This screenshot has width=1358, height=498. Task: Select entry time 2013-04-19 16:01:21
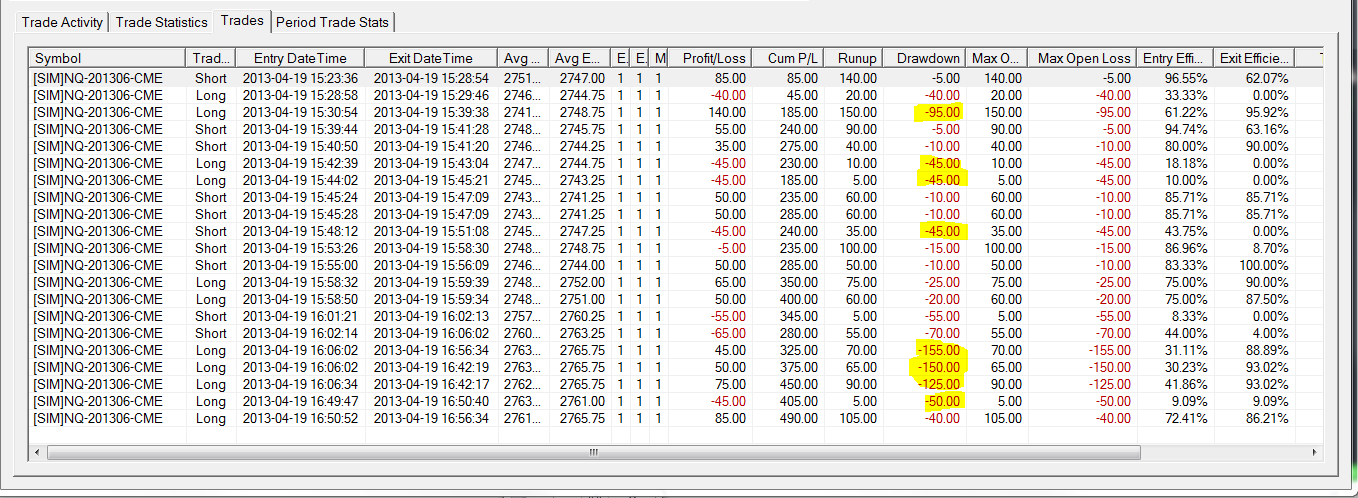(x=300, y=316)
